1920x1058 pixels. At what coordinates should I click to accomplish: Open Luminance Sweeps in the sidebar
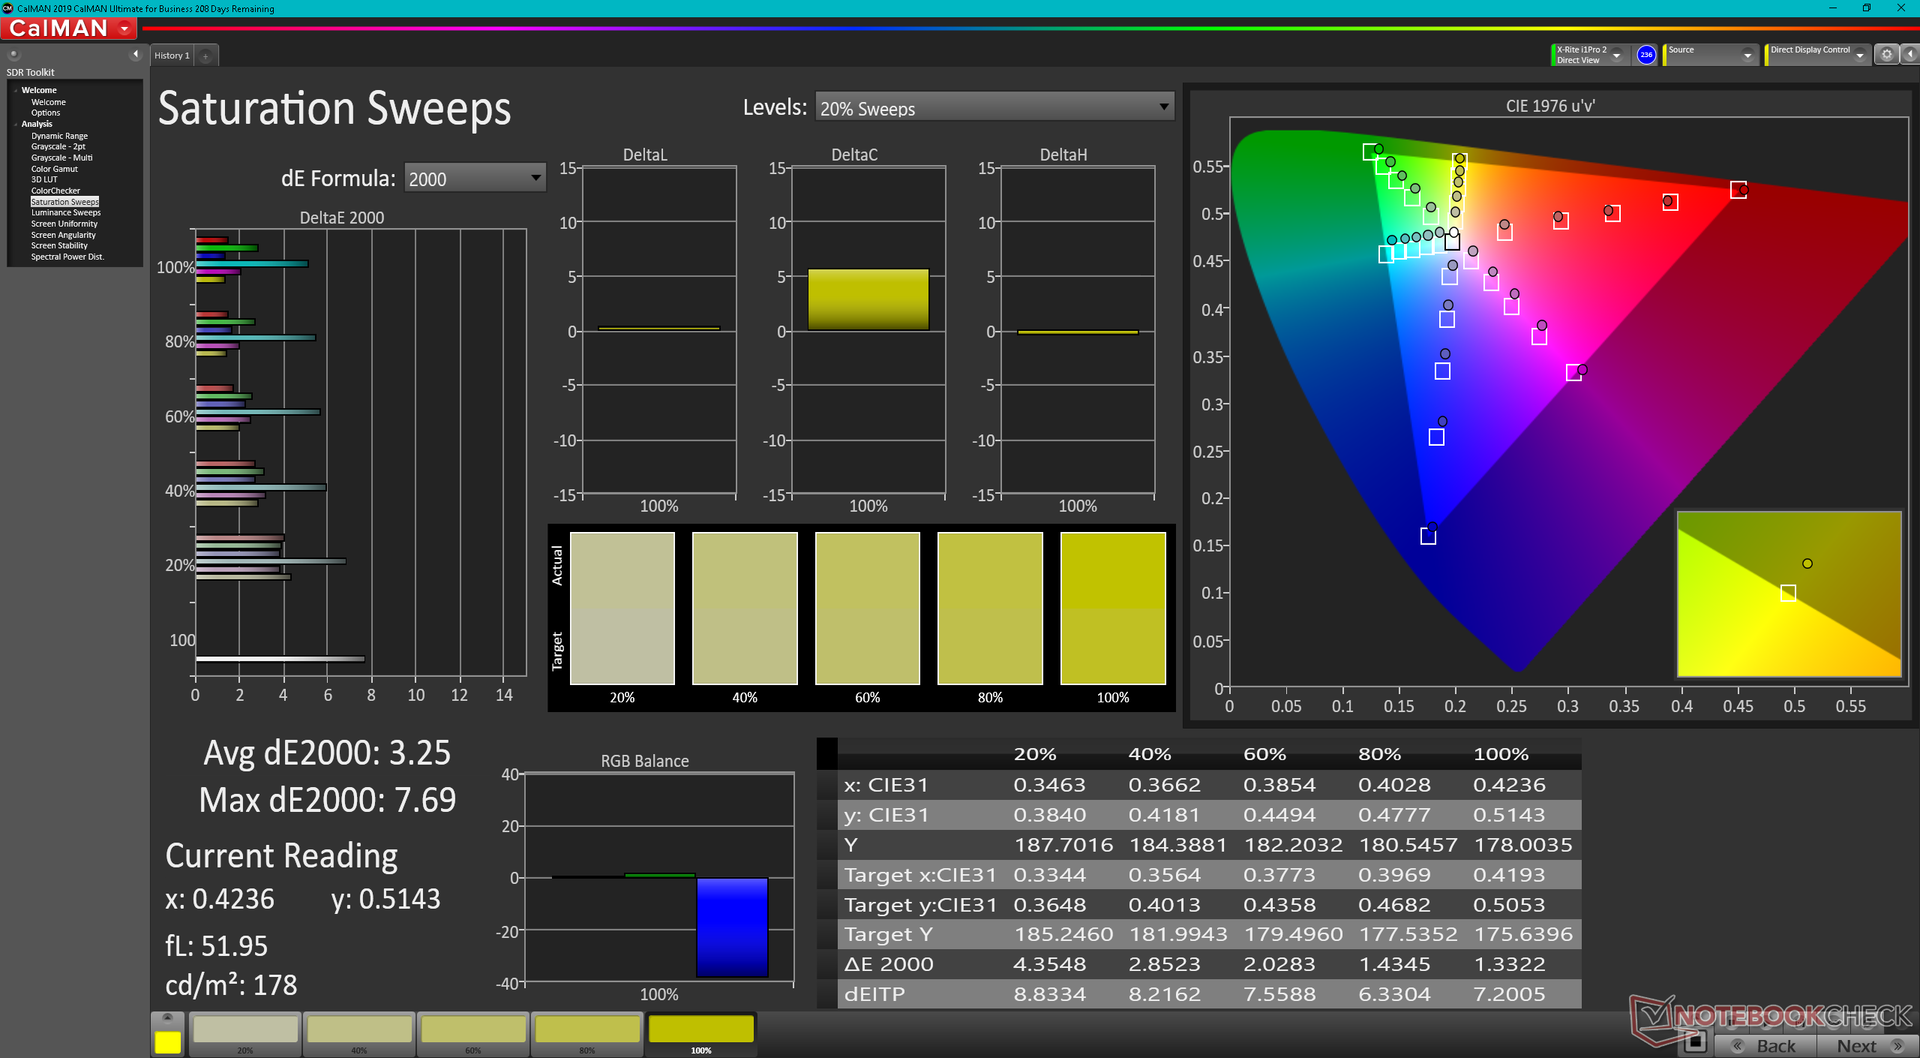(65, 213)
